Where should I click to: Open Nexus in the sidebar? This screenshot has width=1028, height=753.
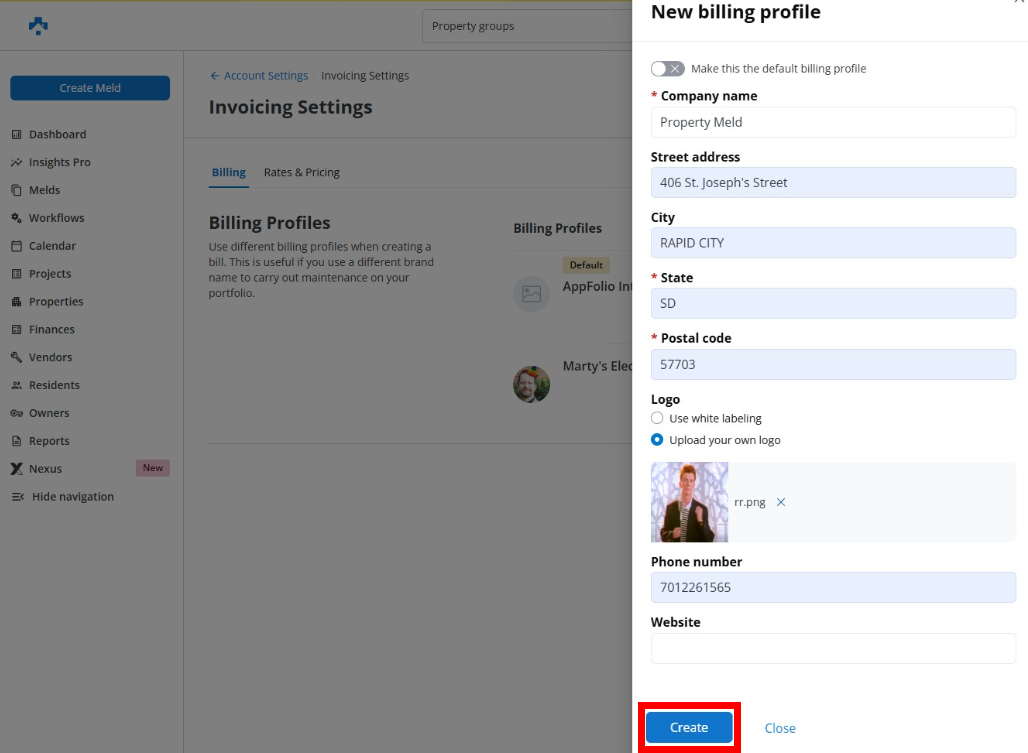coord(45,469)
